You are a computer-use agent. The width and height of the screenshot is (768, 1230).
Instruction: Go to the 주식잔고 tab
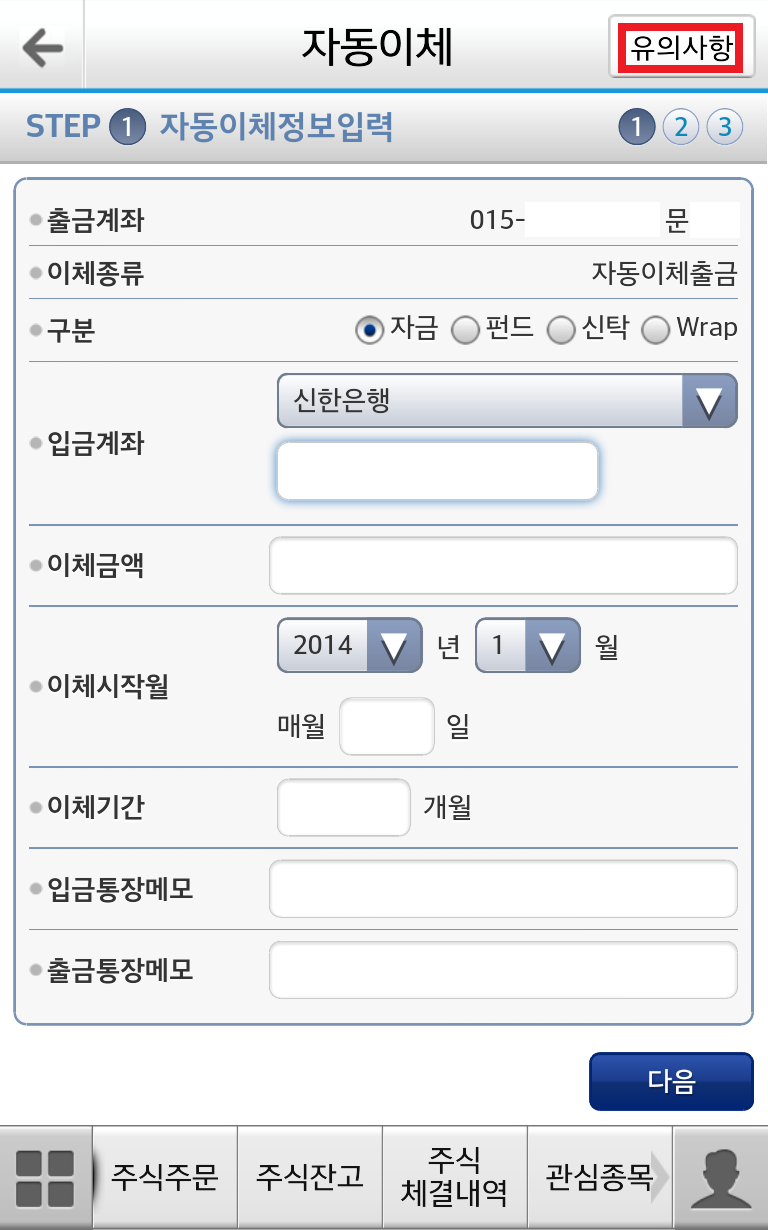310,1178
